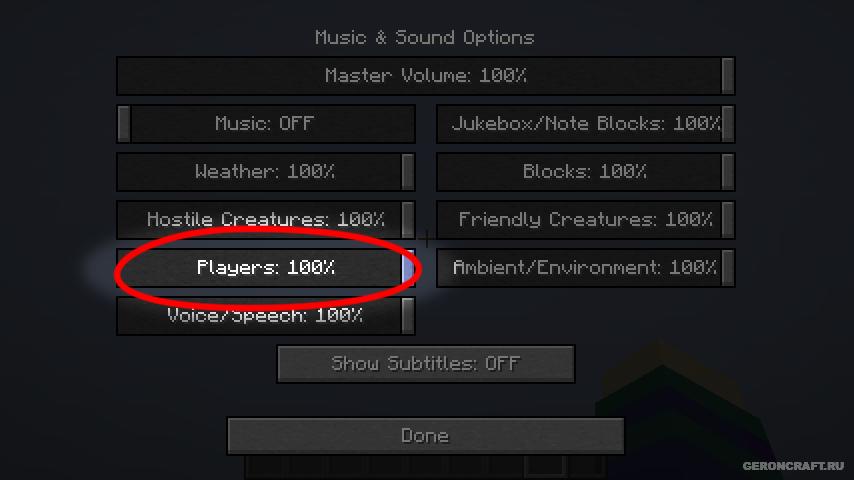The width and height of the screenshot is (854, 480).
Task: Click the Friendly Creatures volume slider
Action: [x=585, y=220]
